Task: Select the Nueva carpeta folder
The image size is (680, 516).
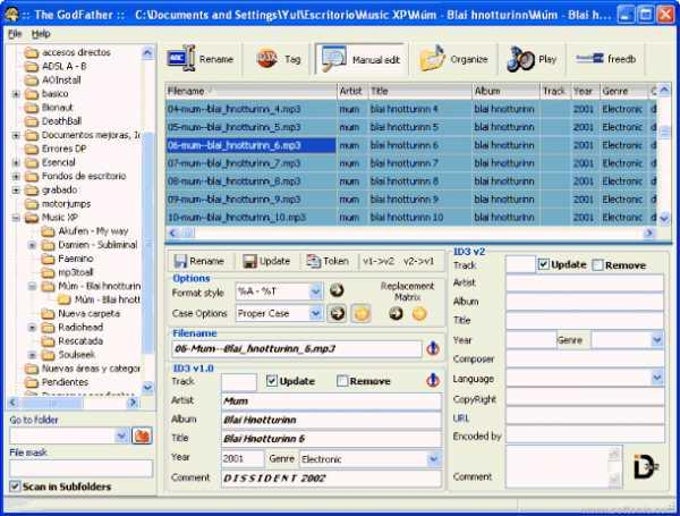Action: click(89, 314)
